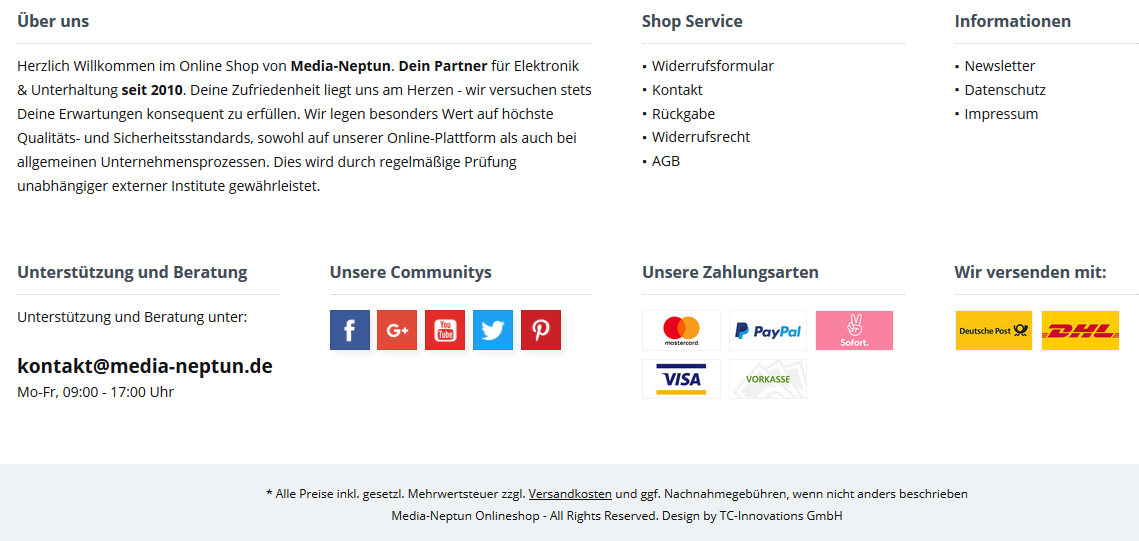The image size is (1139, 541).
Task: Open the Rückgabe link
Action: [x=684, y=114]
